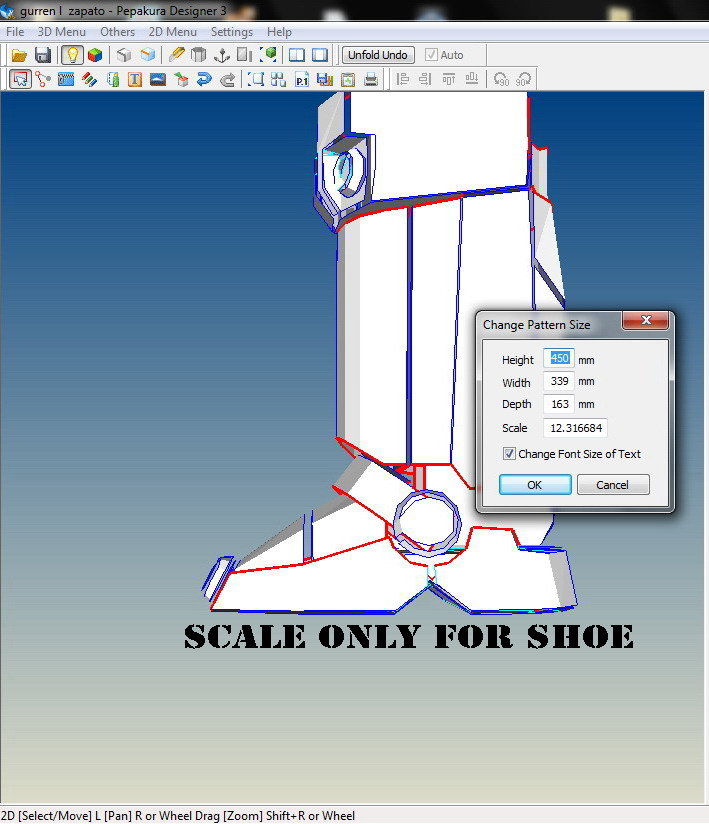Viewport: 709px width, 824px height.
Task: Open the 3D Menu
Action: (x=61, y=32)
